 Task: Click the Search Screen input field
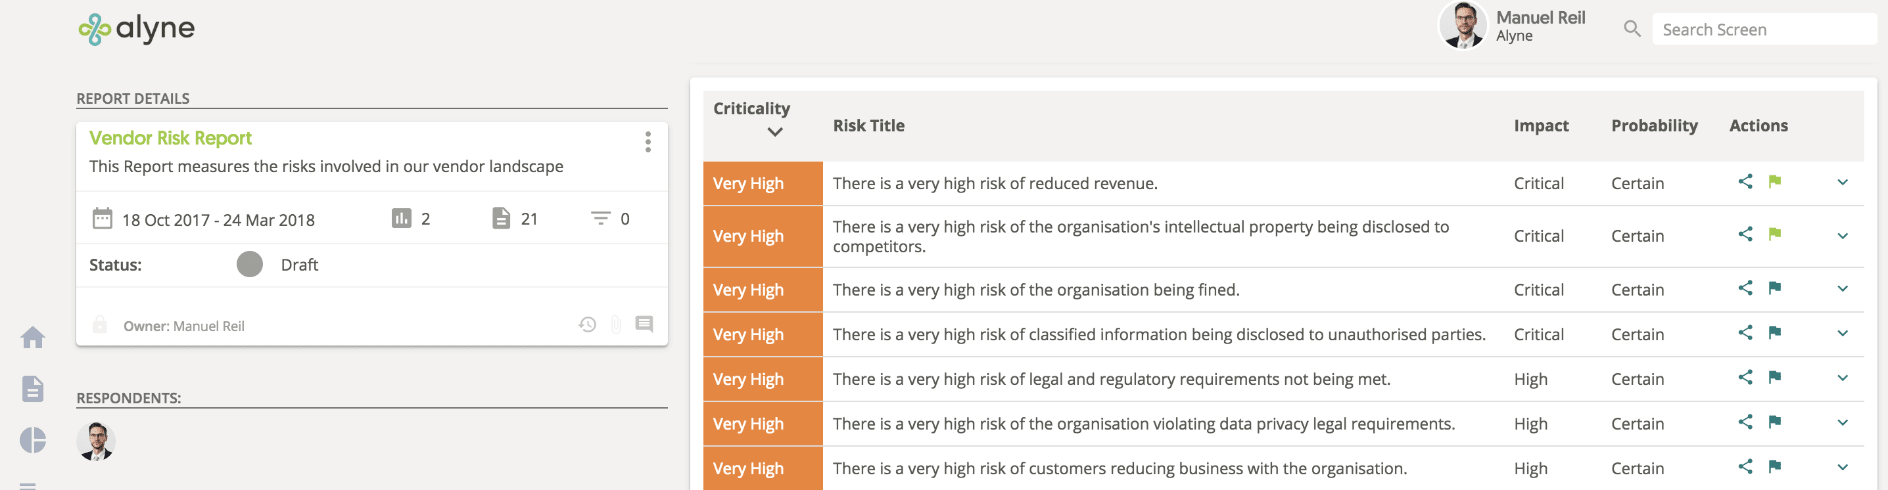[x=1764, y=29]
